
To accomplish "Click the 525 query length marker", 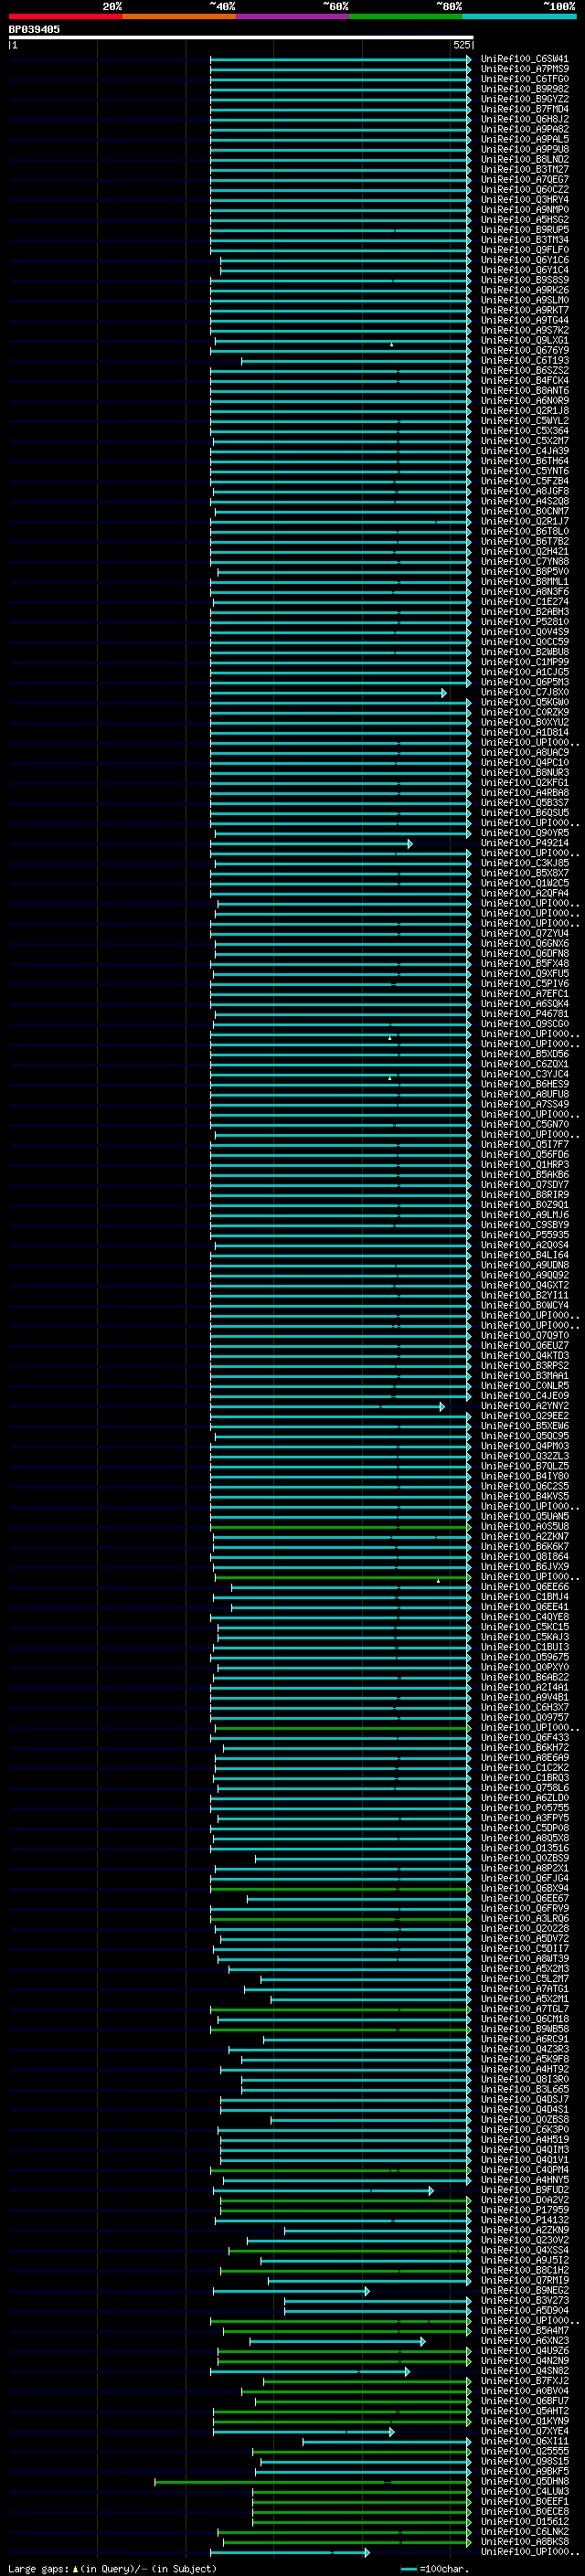I will (462, 45).
